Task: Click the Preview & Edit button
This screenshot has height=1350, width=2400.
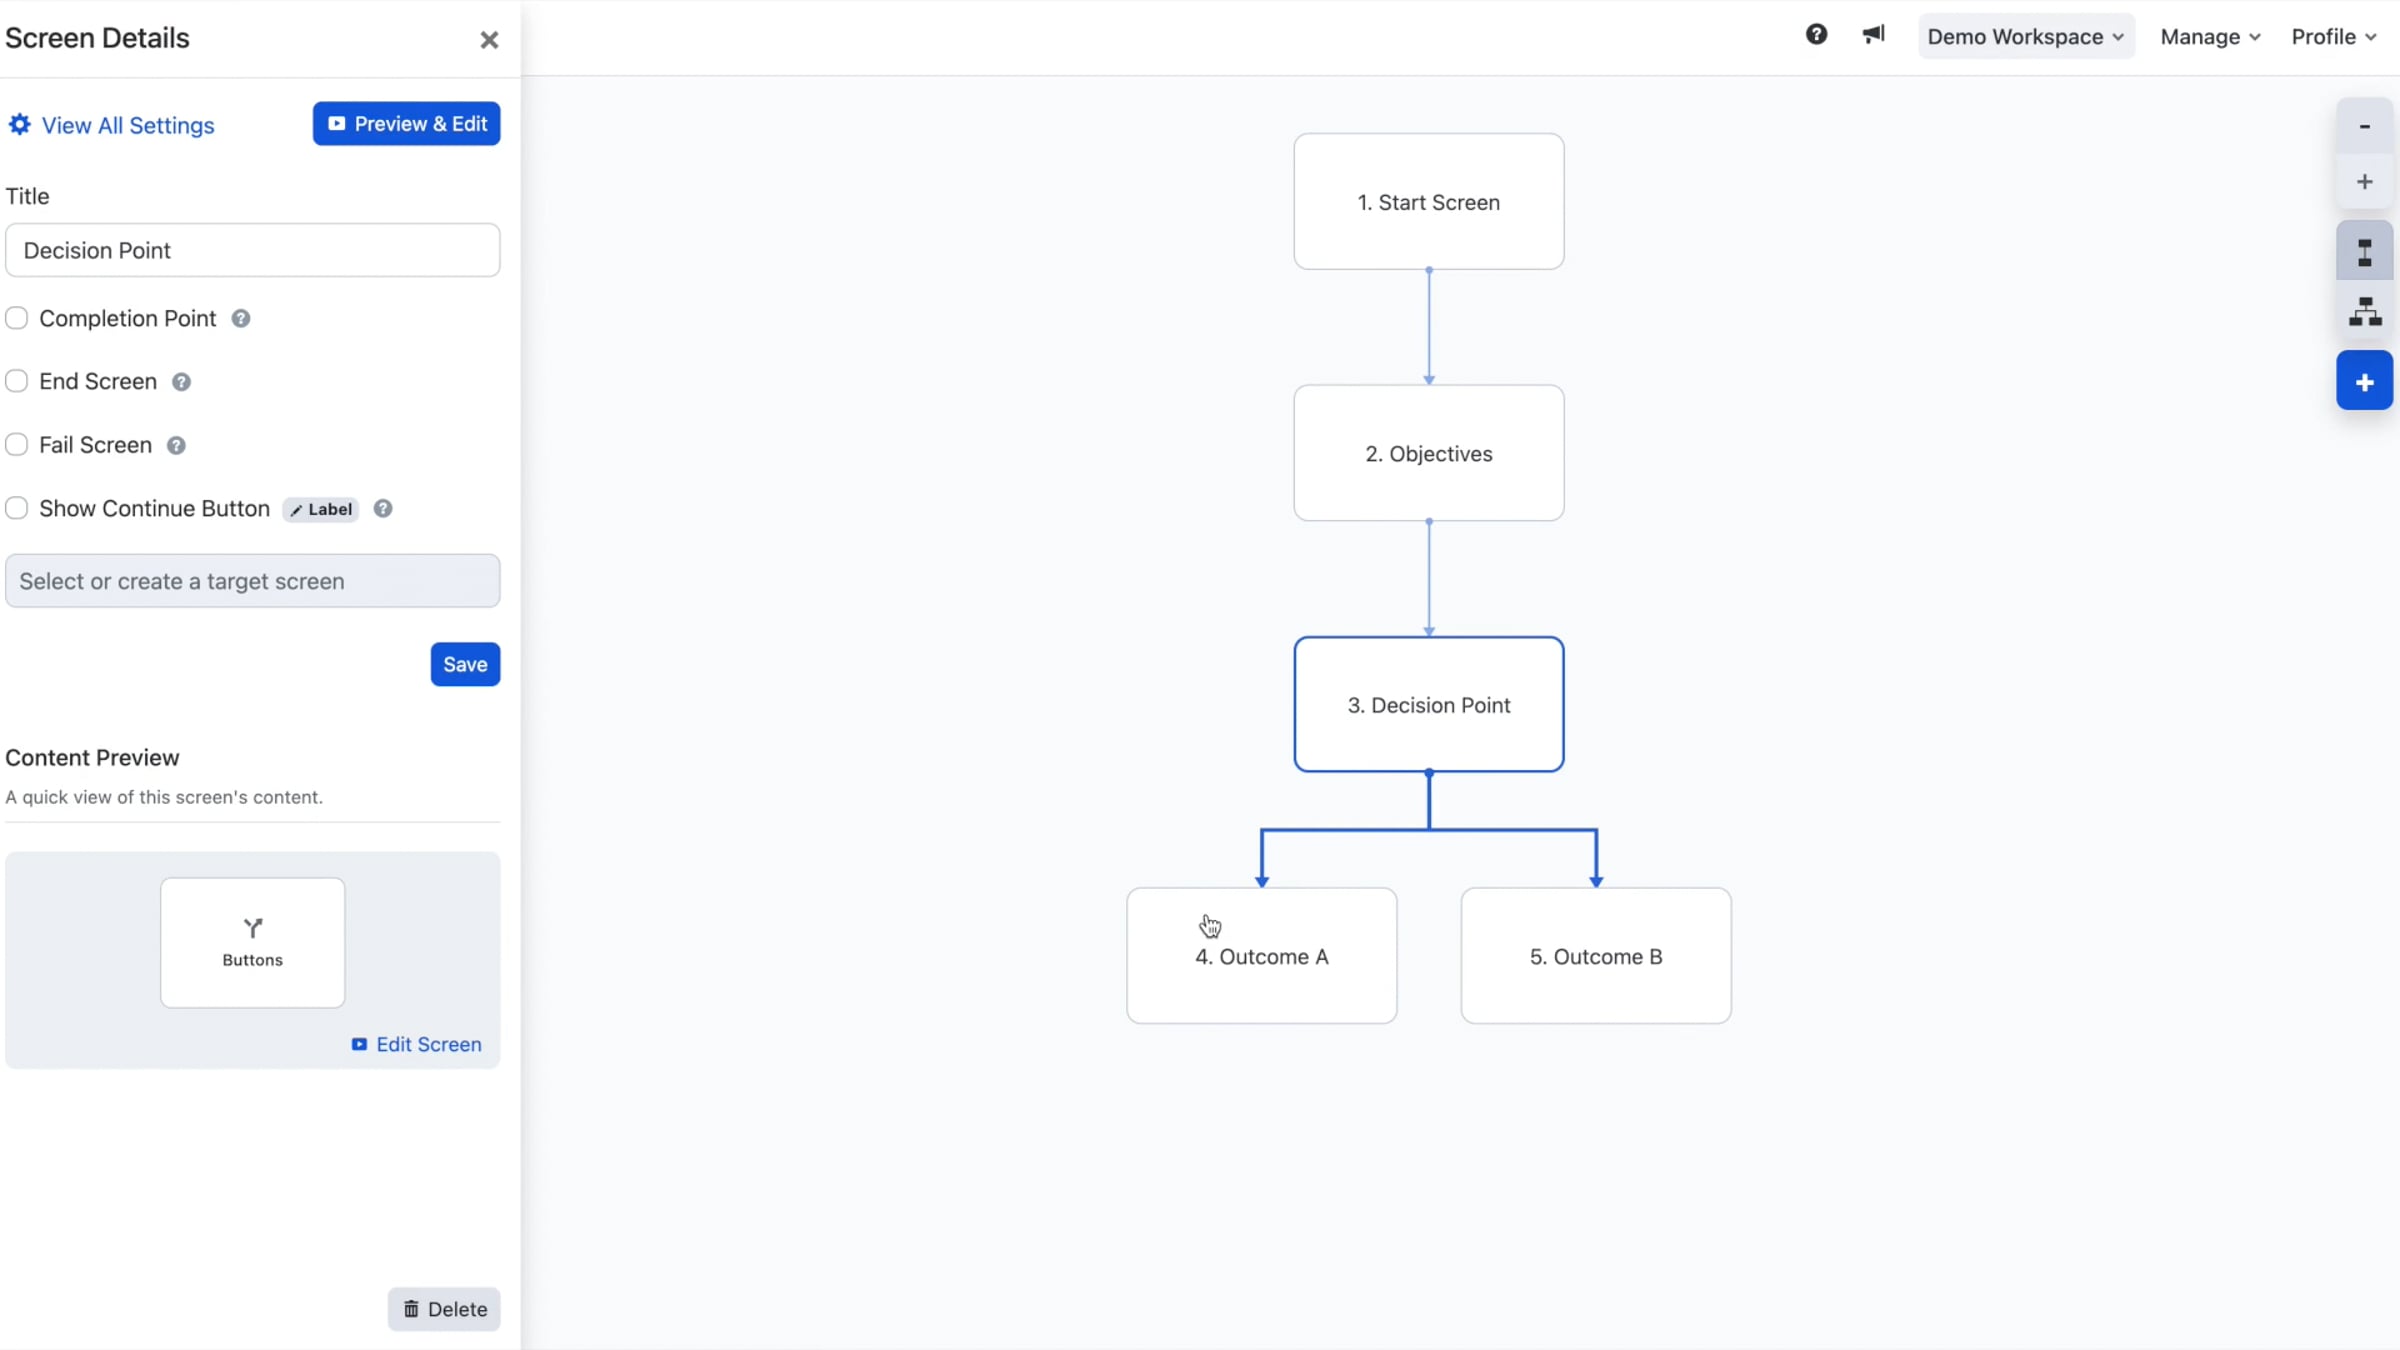Action: [406, 124]
